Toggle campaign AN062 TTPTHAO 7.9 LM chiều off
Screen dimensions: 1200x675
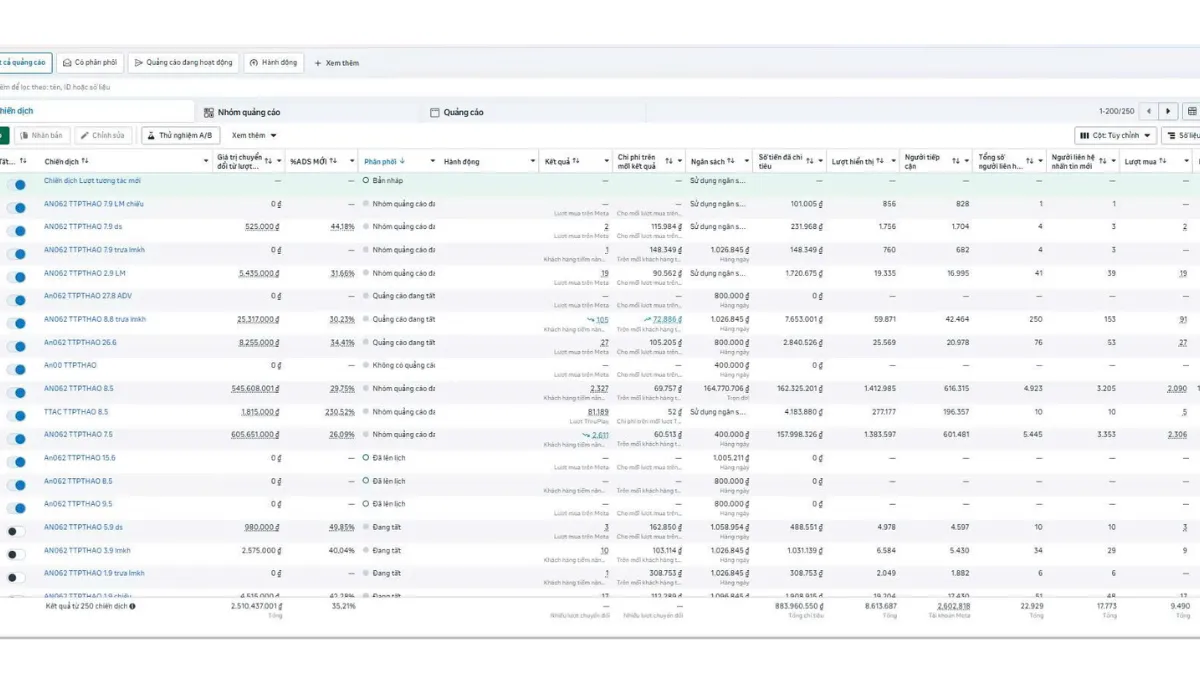[x=16, y=208]
